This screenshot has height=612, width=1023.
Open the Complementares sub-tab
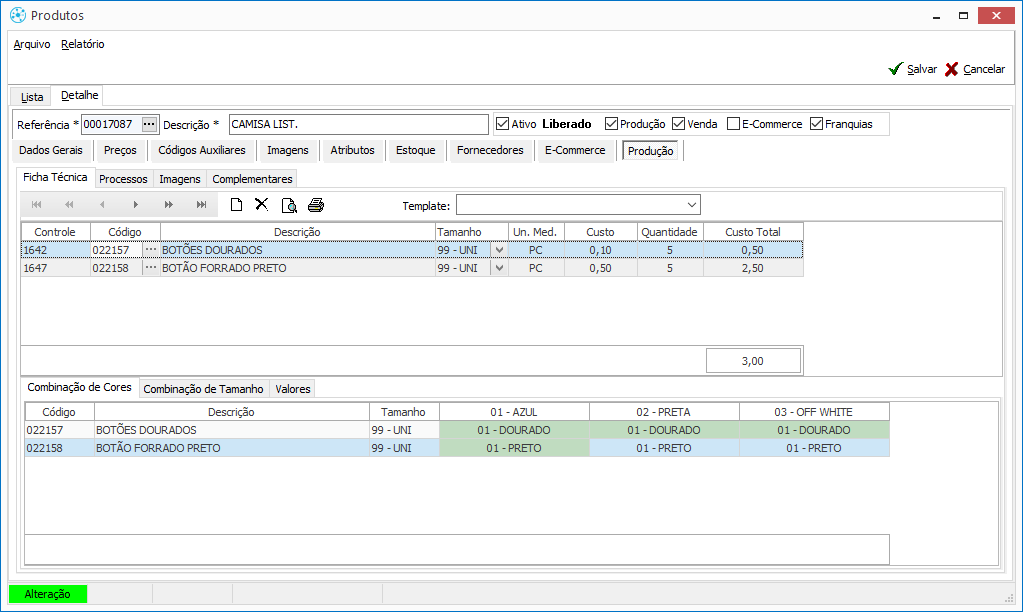tap(252, 179)
